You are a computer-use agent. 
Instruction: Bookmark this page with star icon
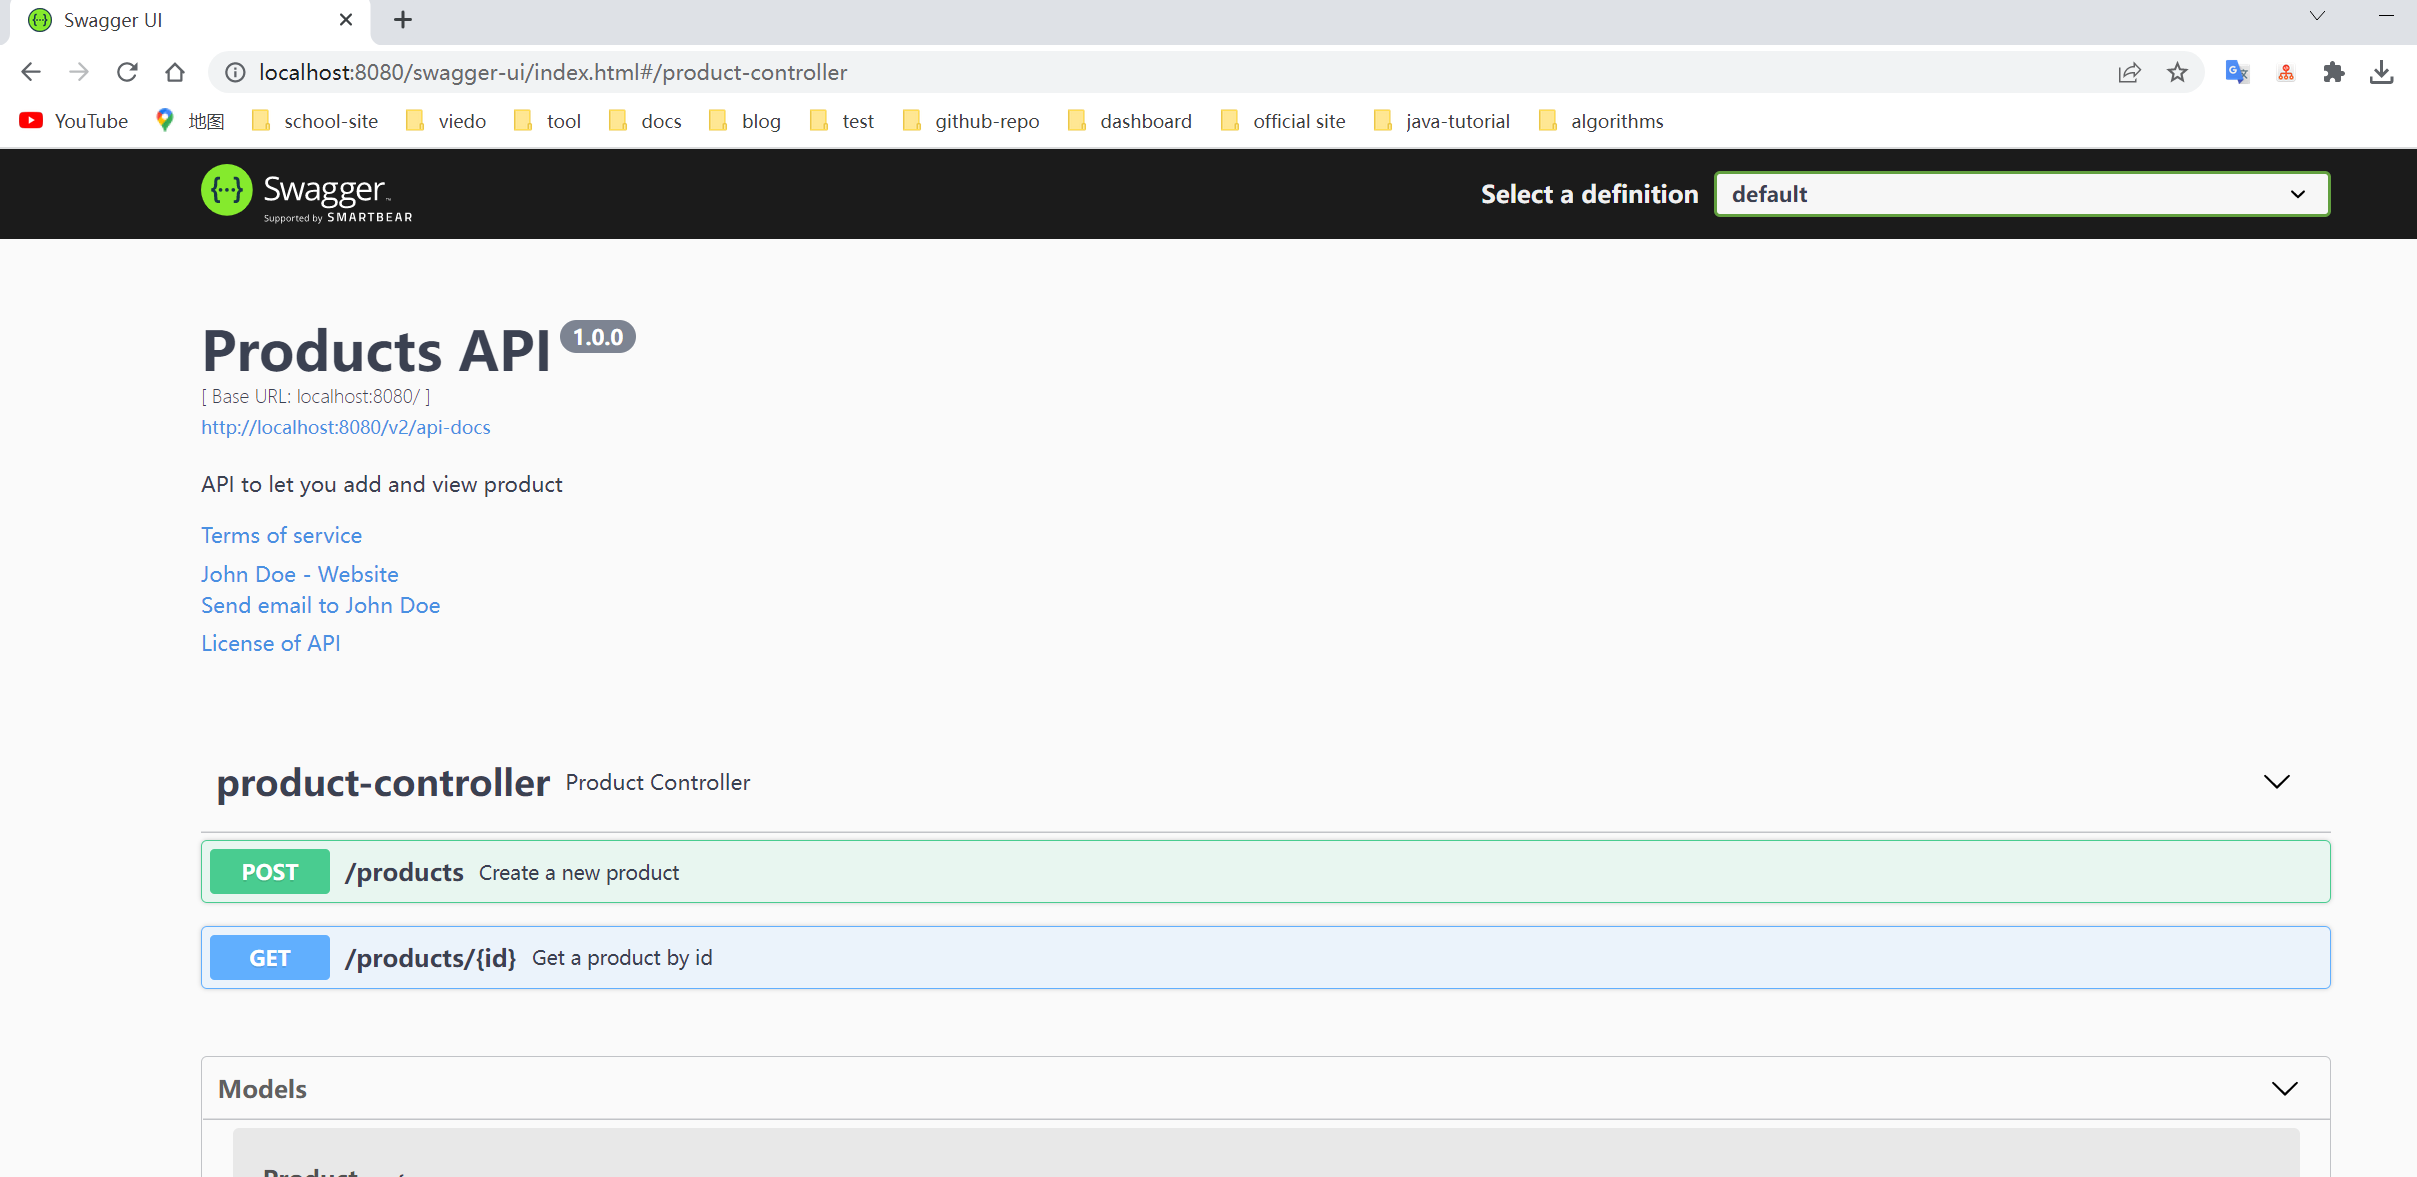click(x=2177, y=72)
